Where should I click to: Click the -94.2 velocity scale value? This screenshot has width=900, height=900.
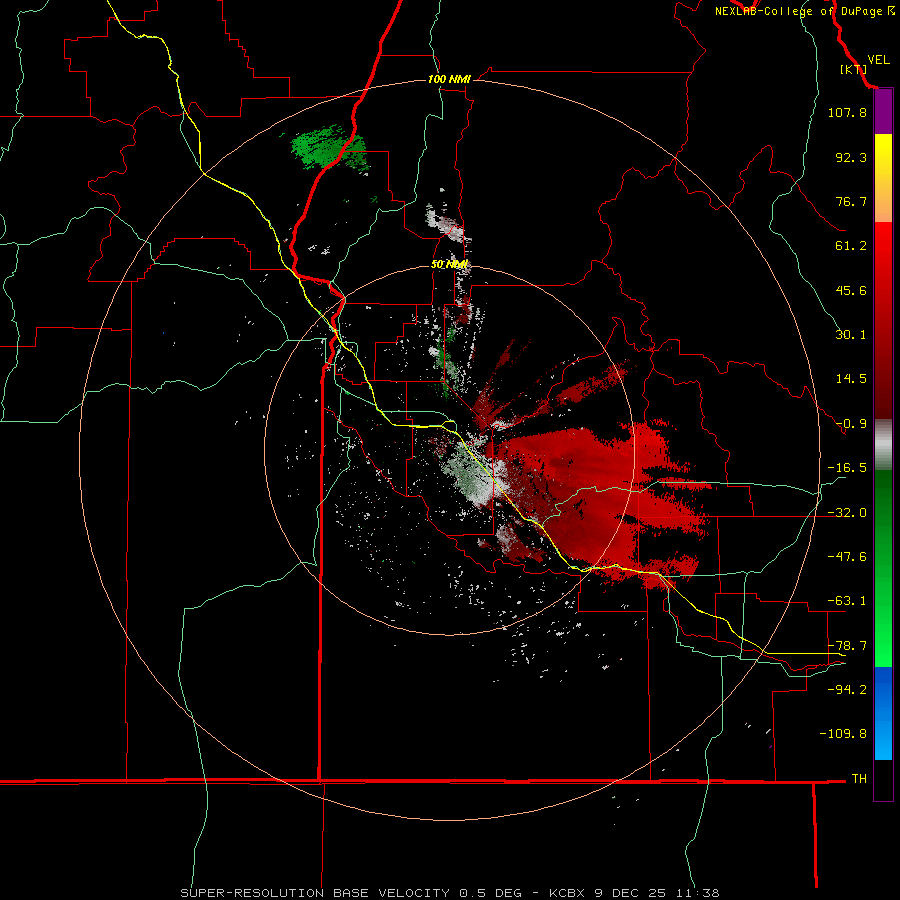(x=847, y=690)
